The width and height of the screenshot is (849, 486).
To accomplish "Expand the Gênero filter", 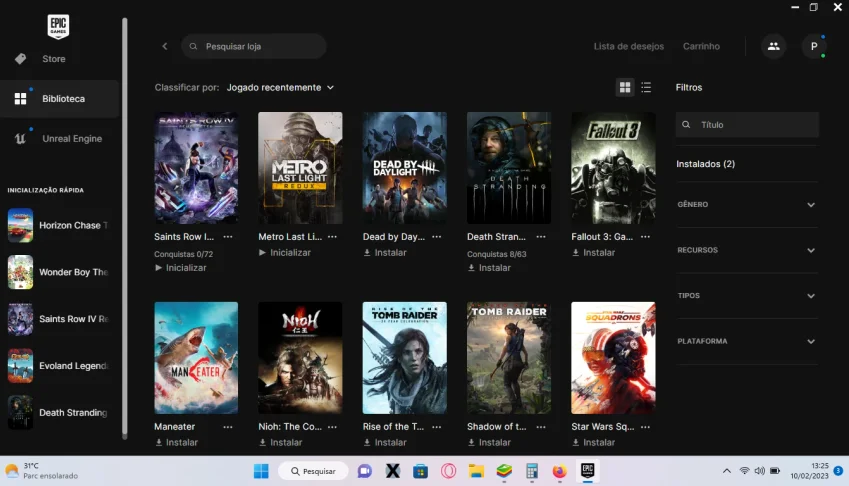I will tap(747, 205).
